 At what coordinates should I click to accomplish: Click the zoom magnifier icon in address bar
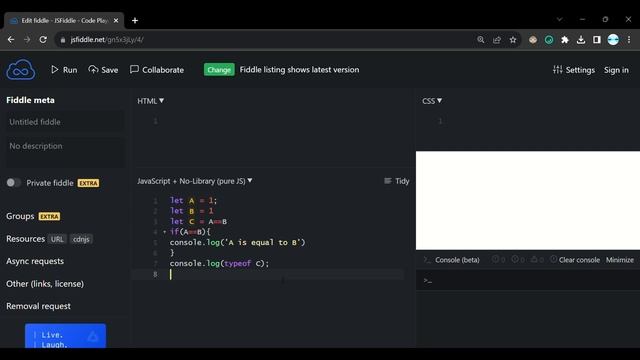click(x=481, y=40)
